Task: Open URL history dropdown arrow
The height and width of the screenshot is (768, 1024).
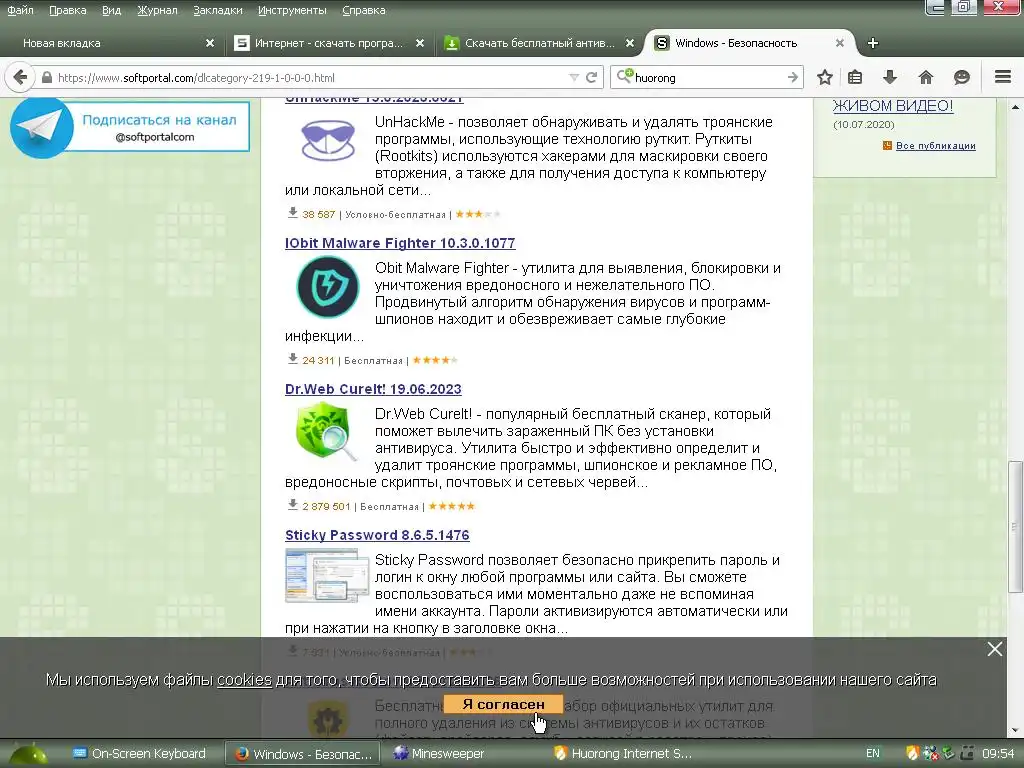Action: tap(573, 78)
